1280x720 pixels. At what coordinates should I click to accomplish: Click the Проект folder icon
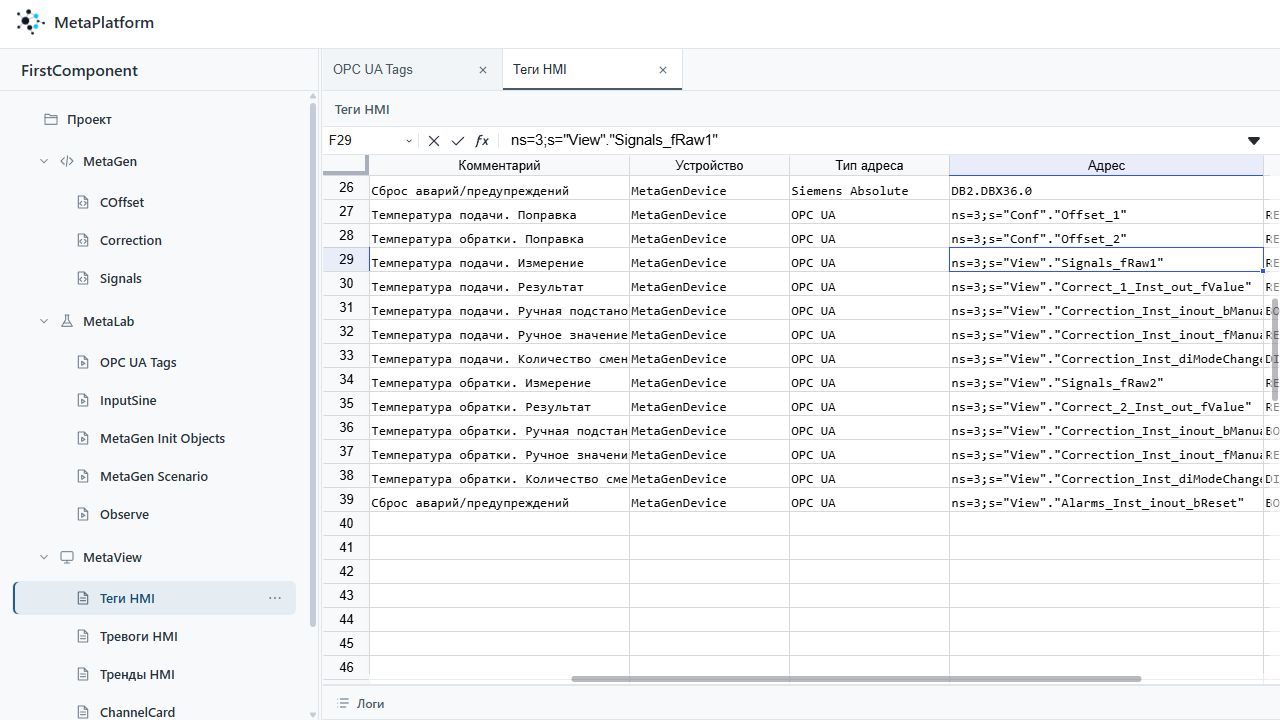point(51,119)
